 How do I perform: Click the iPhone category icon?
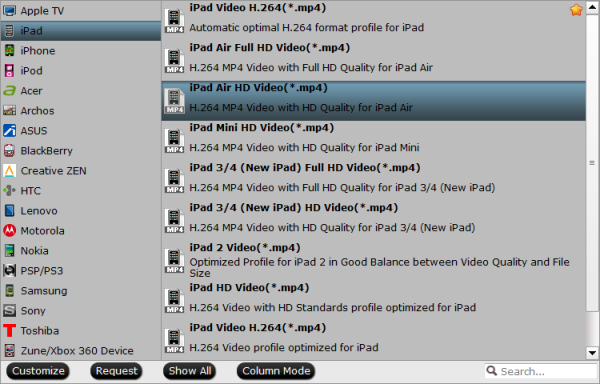point(10,50)
